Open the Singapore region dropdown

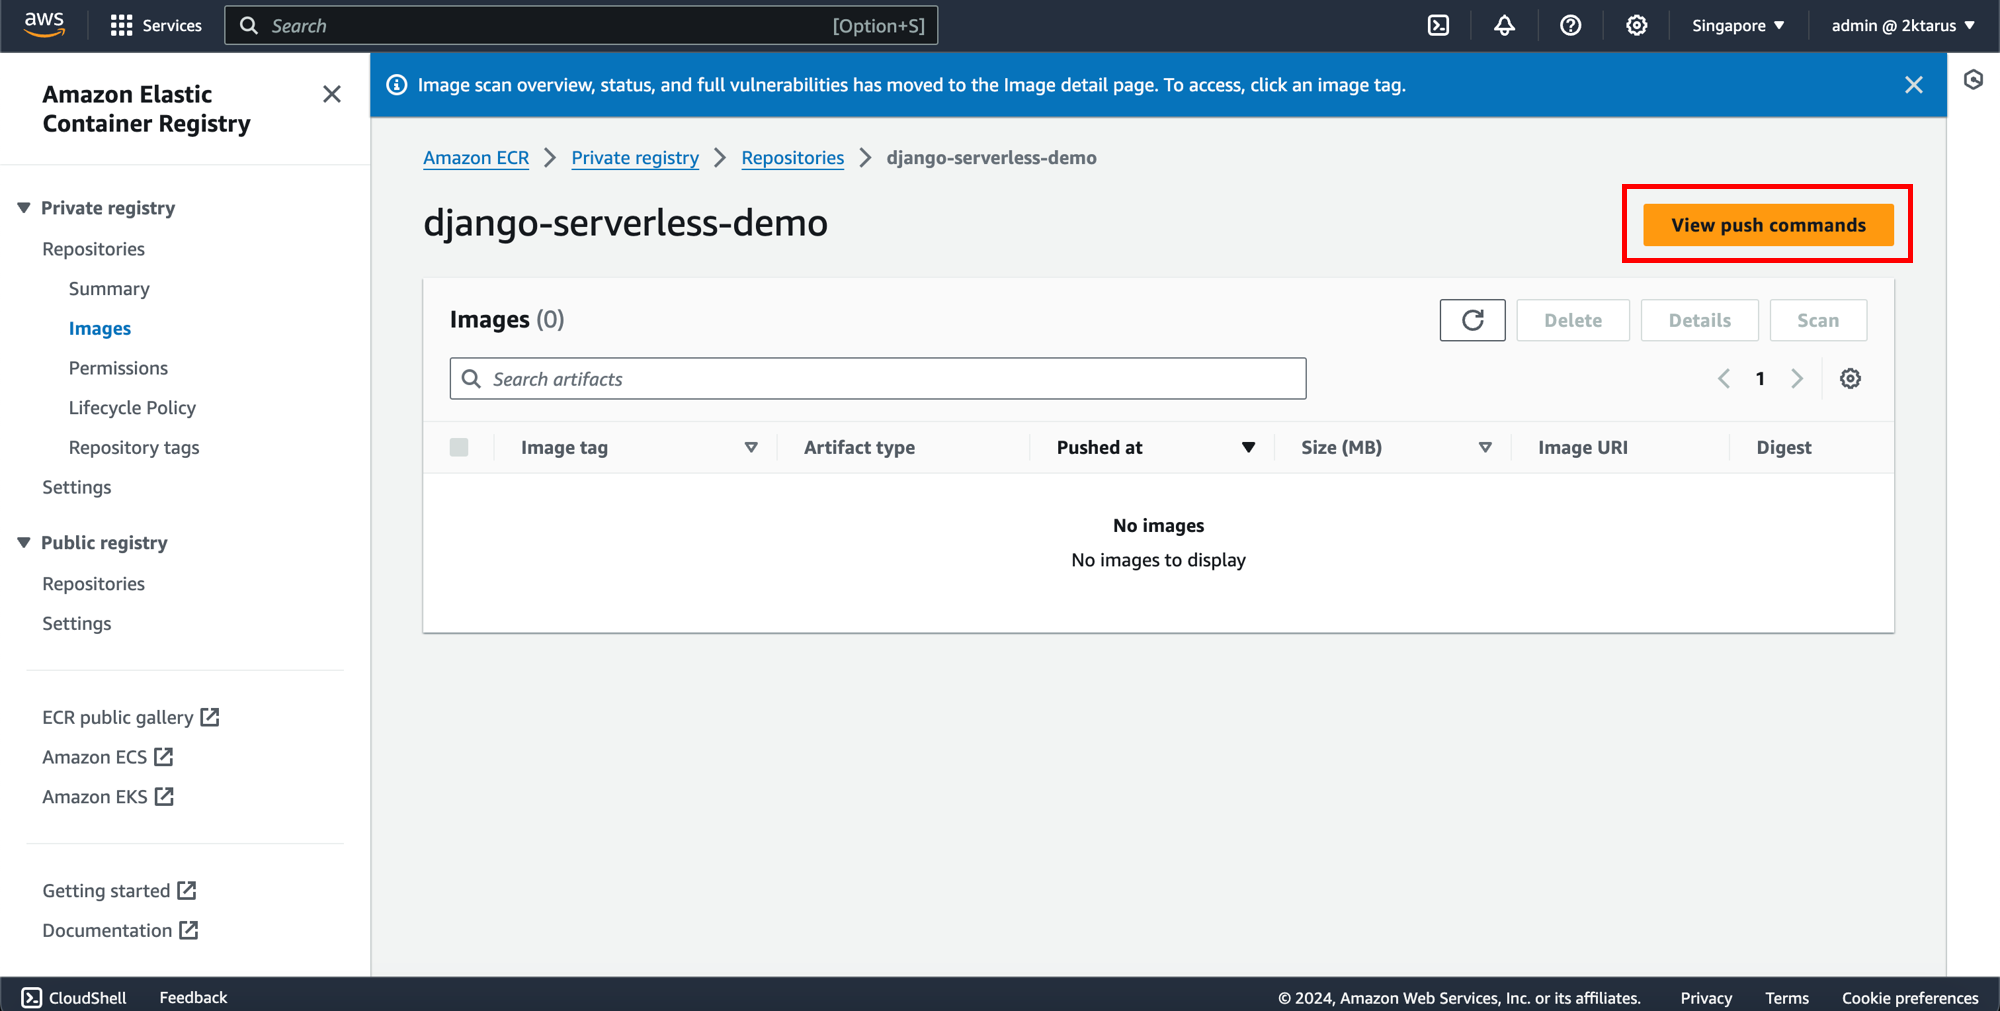(1738, 25)
